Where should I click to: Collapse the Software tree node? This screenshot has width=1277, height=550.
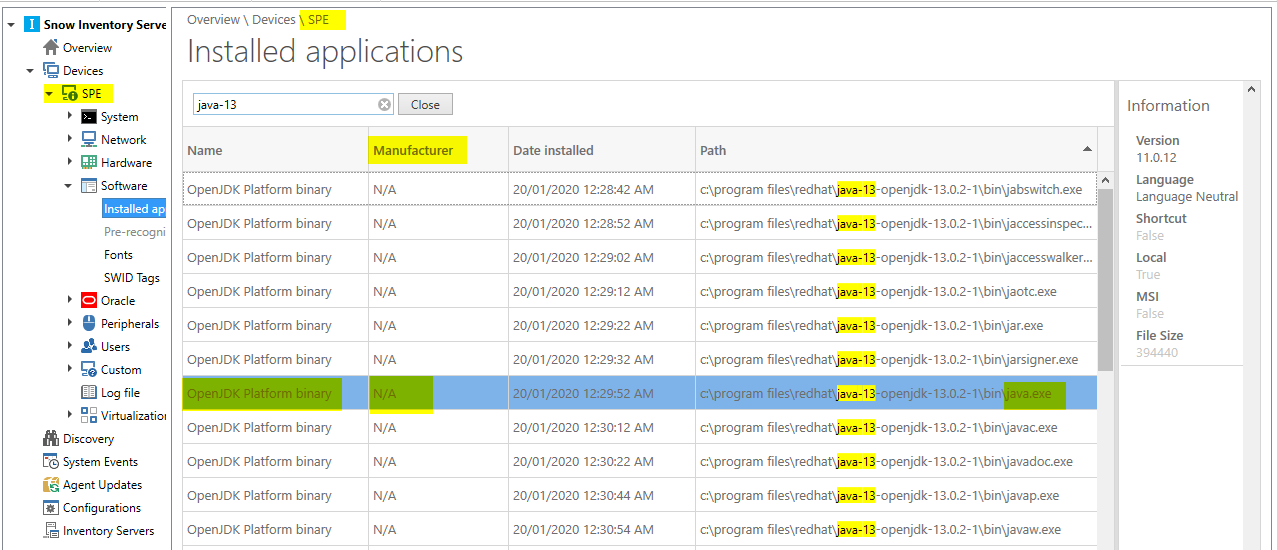pyautogui.click(x=68, y=186)
